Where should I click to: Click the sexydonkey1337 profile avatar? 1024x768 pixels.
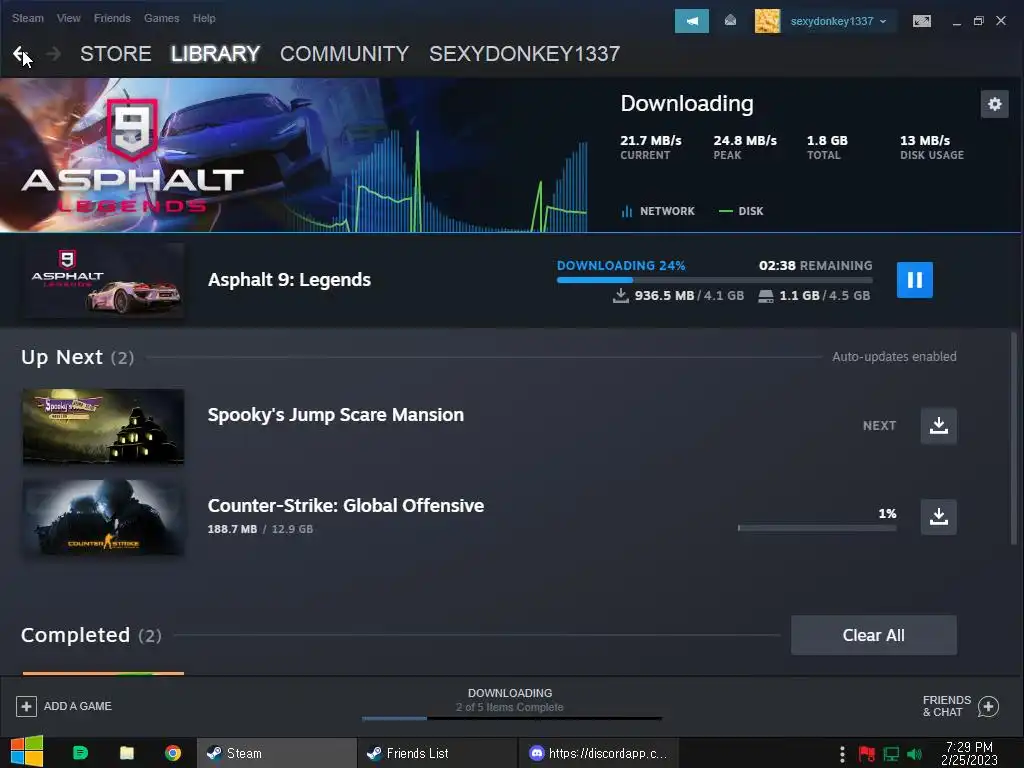point(767,21)
